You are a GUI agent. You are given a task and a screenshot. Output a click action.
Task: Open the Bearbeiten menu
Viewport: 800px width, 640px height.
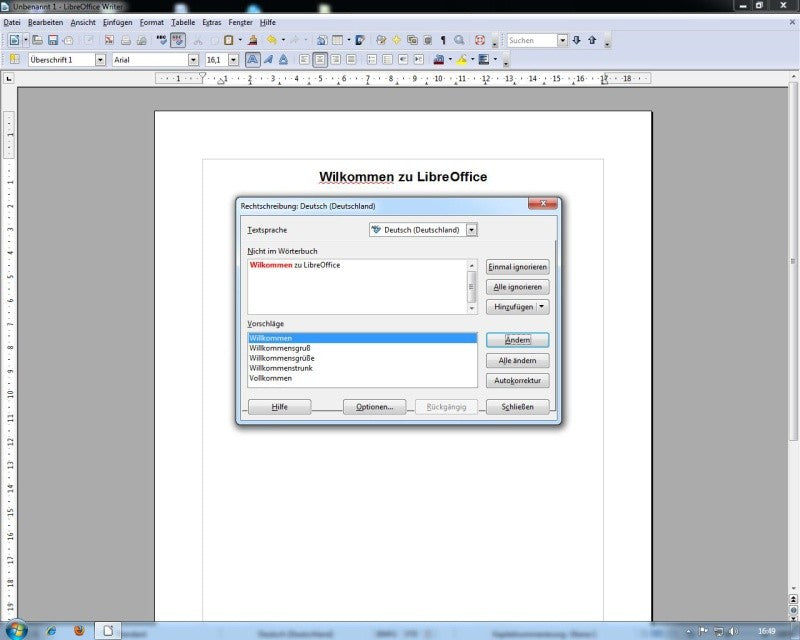45,22
